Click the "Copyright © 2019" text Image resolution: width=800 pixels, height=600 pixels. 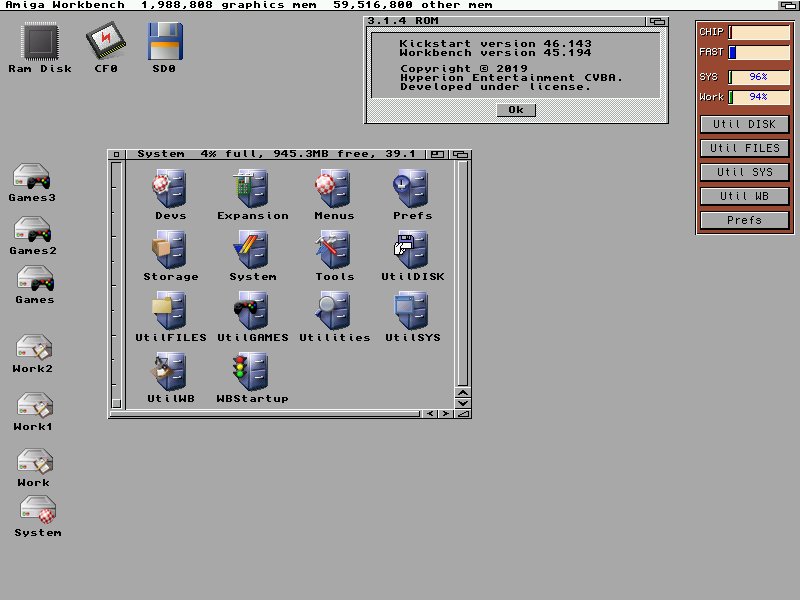[x=464, y=68]
